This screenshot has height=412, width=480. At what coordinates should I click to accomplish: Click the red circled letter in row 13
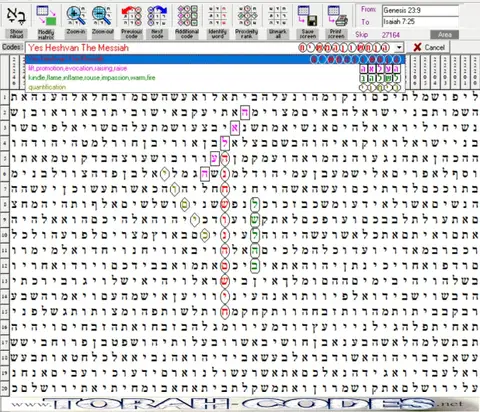click(225, 281)
